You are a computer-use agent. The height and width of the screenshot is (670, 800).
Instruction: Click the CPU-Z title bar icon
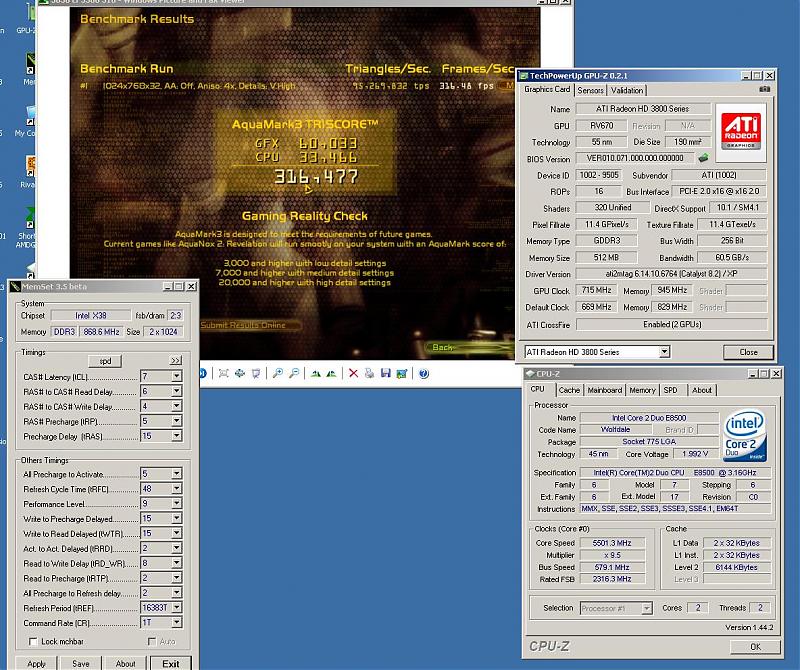(530, 374)
